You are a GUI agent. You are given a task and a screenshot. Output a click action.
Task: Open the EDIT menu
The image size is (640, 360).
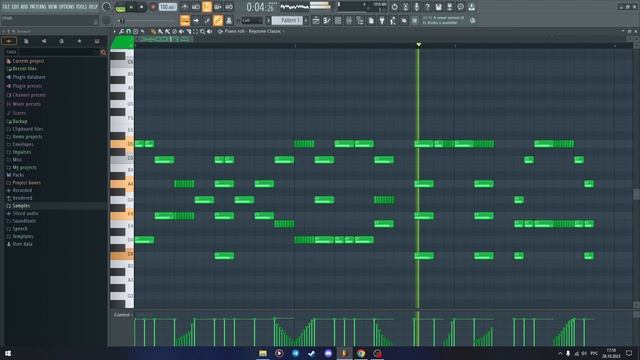[15, 7]
